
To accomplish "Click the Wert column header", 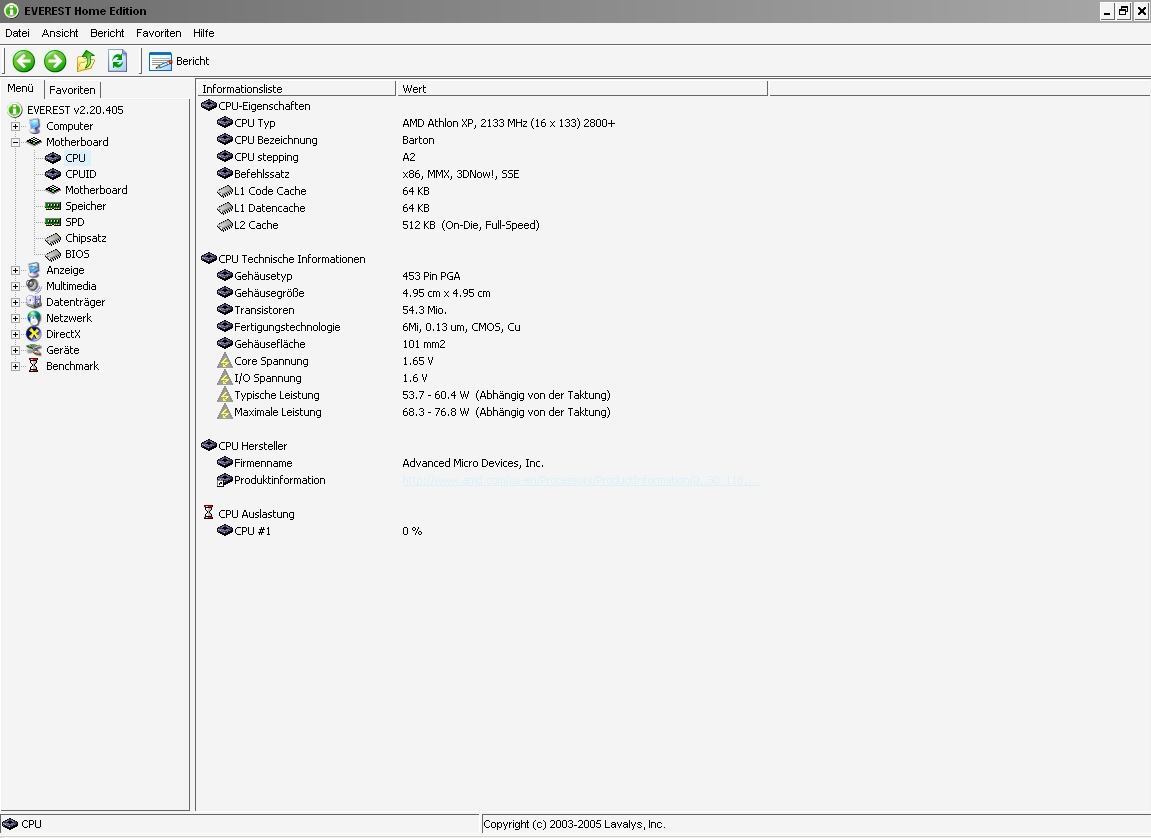I will click(582, 89).
